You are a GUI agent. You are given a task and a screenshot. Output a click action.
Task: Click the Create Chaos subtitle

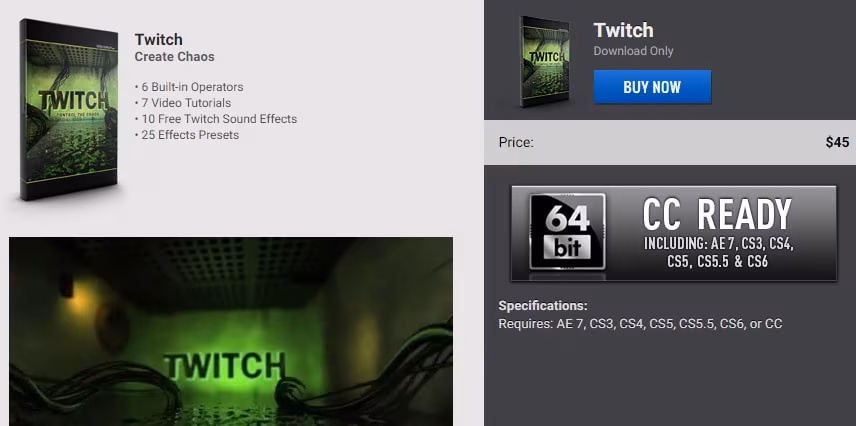point(175,56)
